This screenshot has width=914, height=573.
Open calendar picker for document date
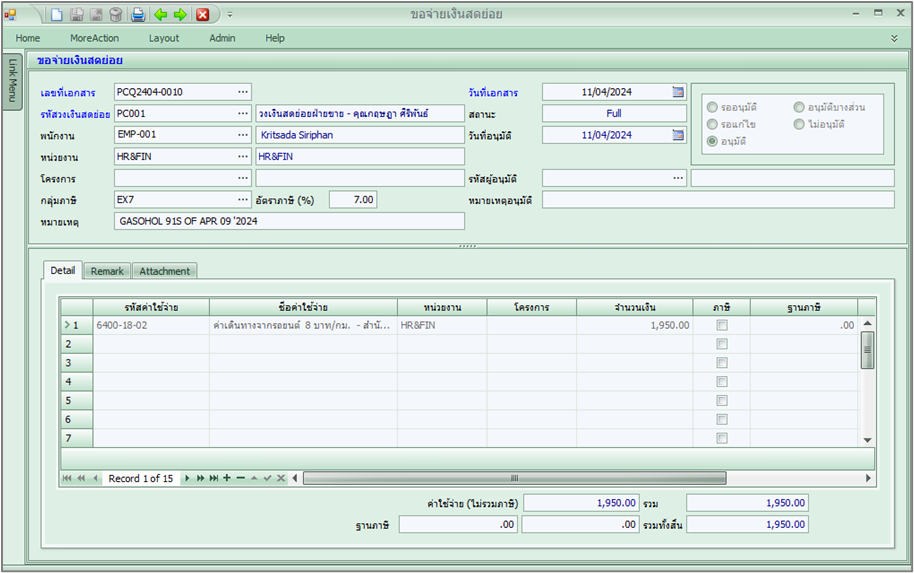coord(678,92)
